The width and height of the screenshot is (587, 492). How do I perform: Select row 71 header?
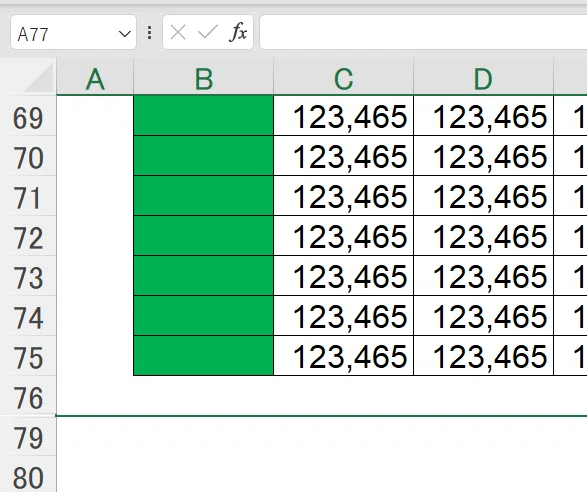28,196
